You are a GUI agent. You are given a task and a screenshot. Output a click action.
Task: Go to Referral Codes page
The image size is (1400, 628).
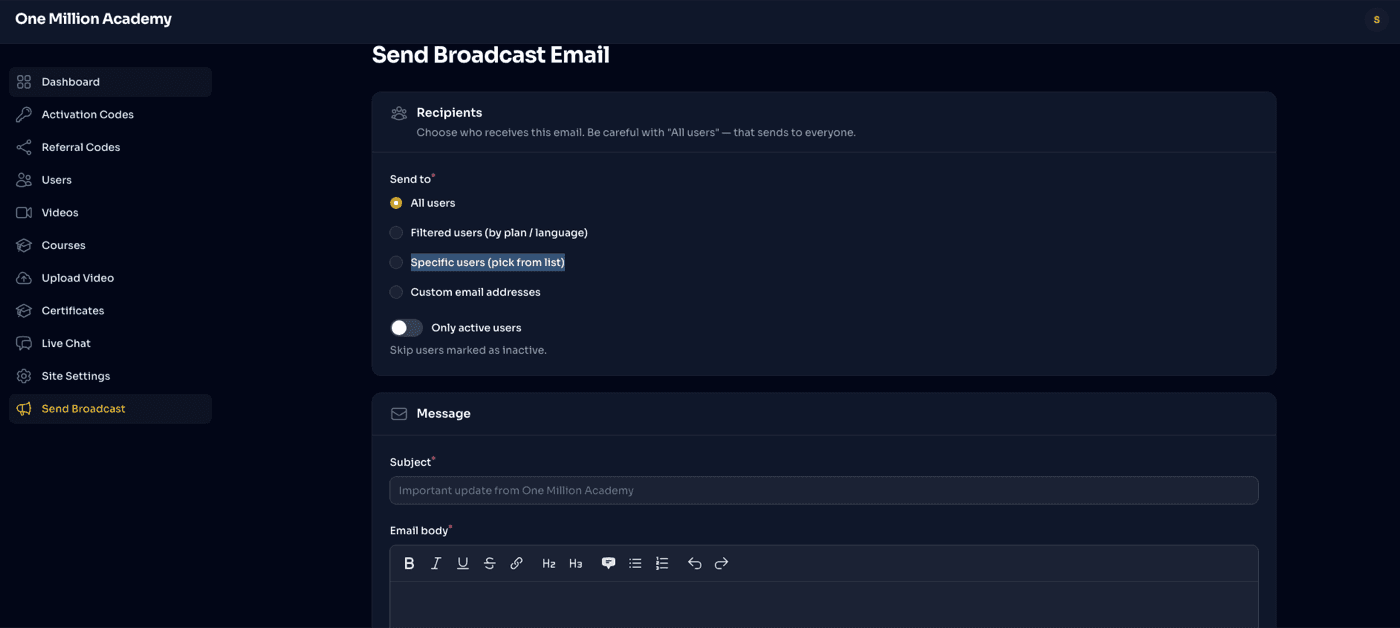coord(110,147)
